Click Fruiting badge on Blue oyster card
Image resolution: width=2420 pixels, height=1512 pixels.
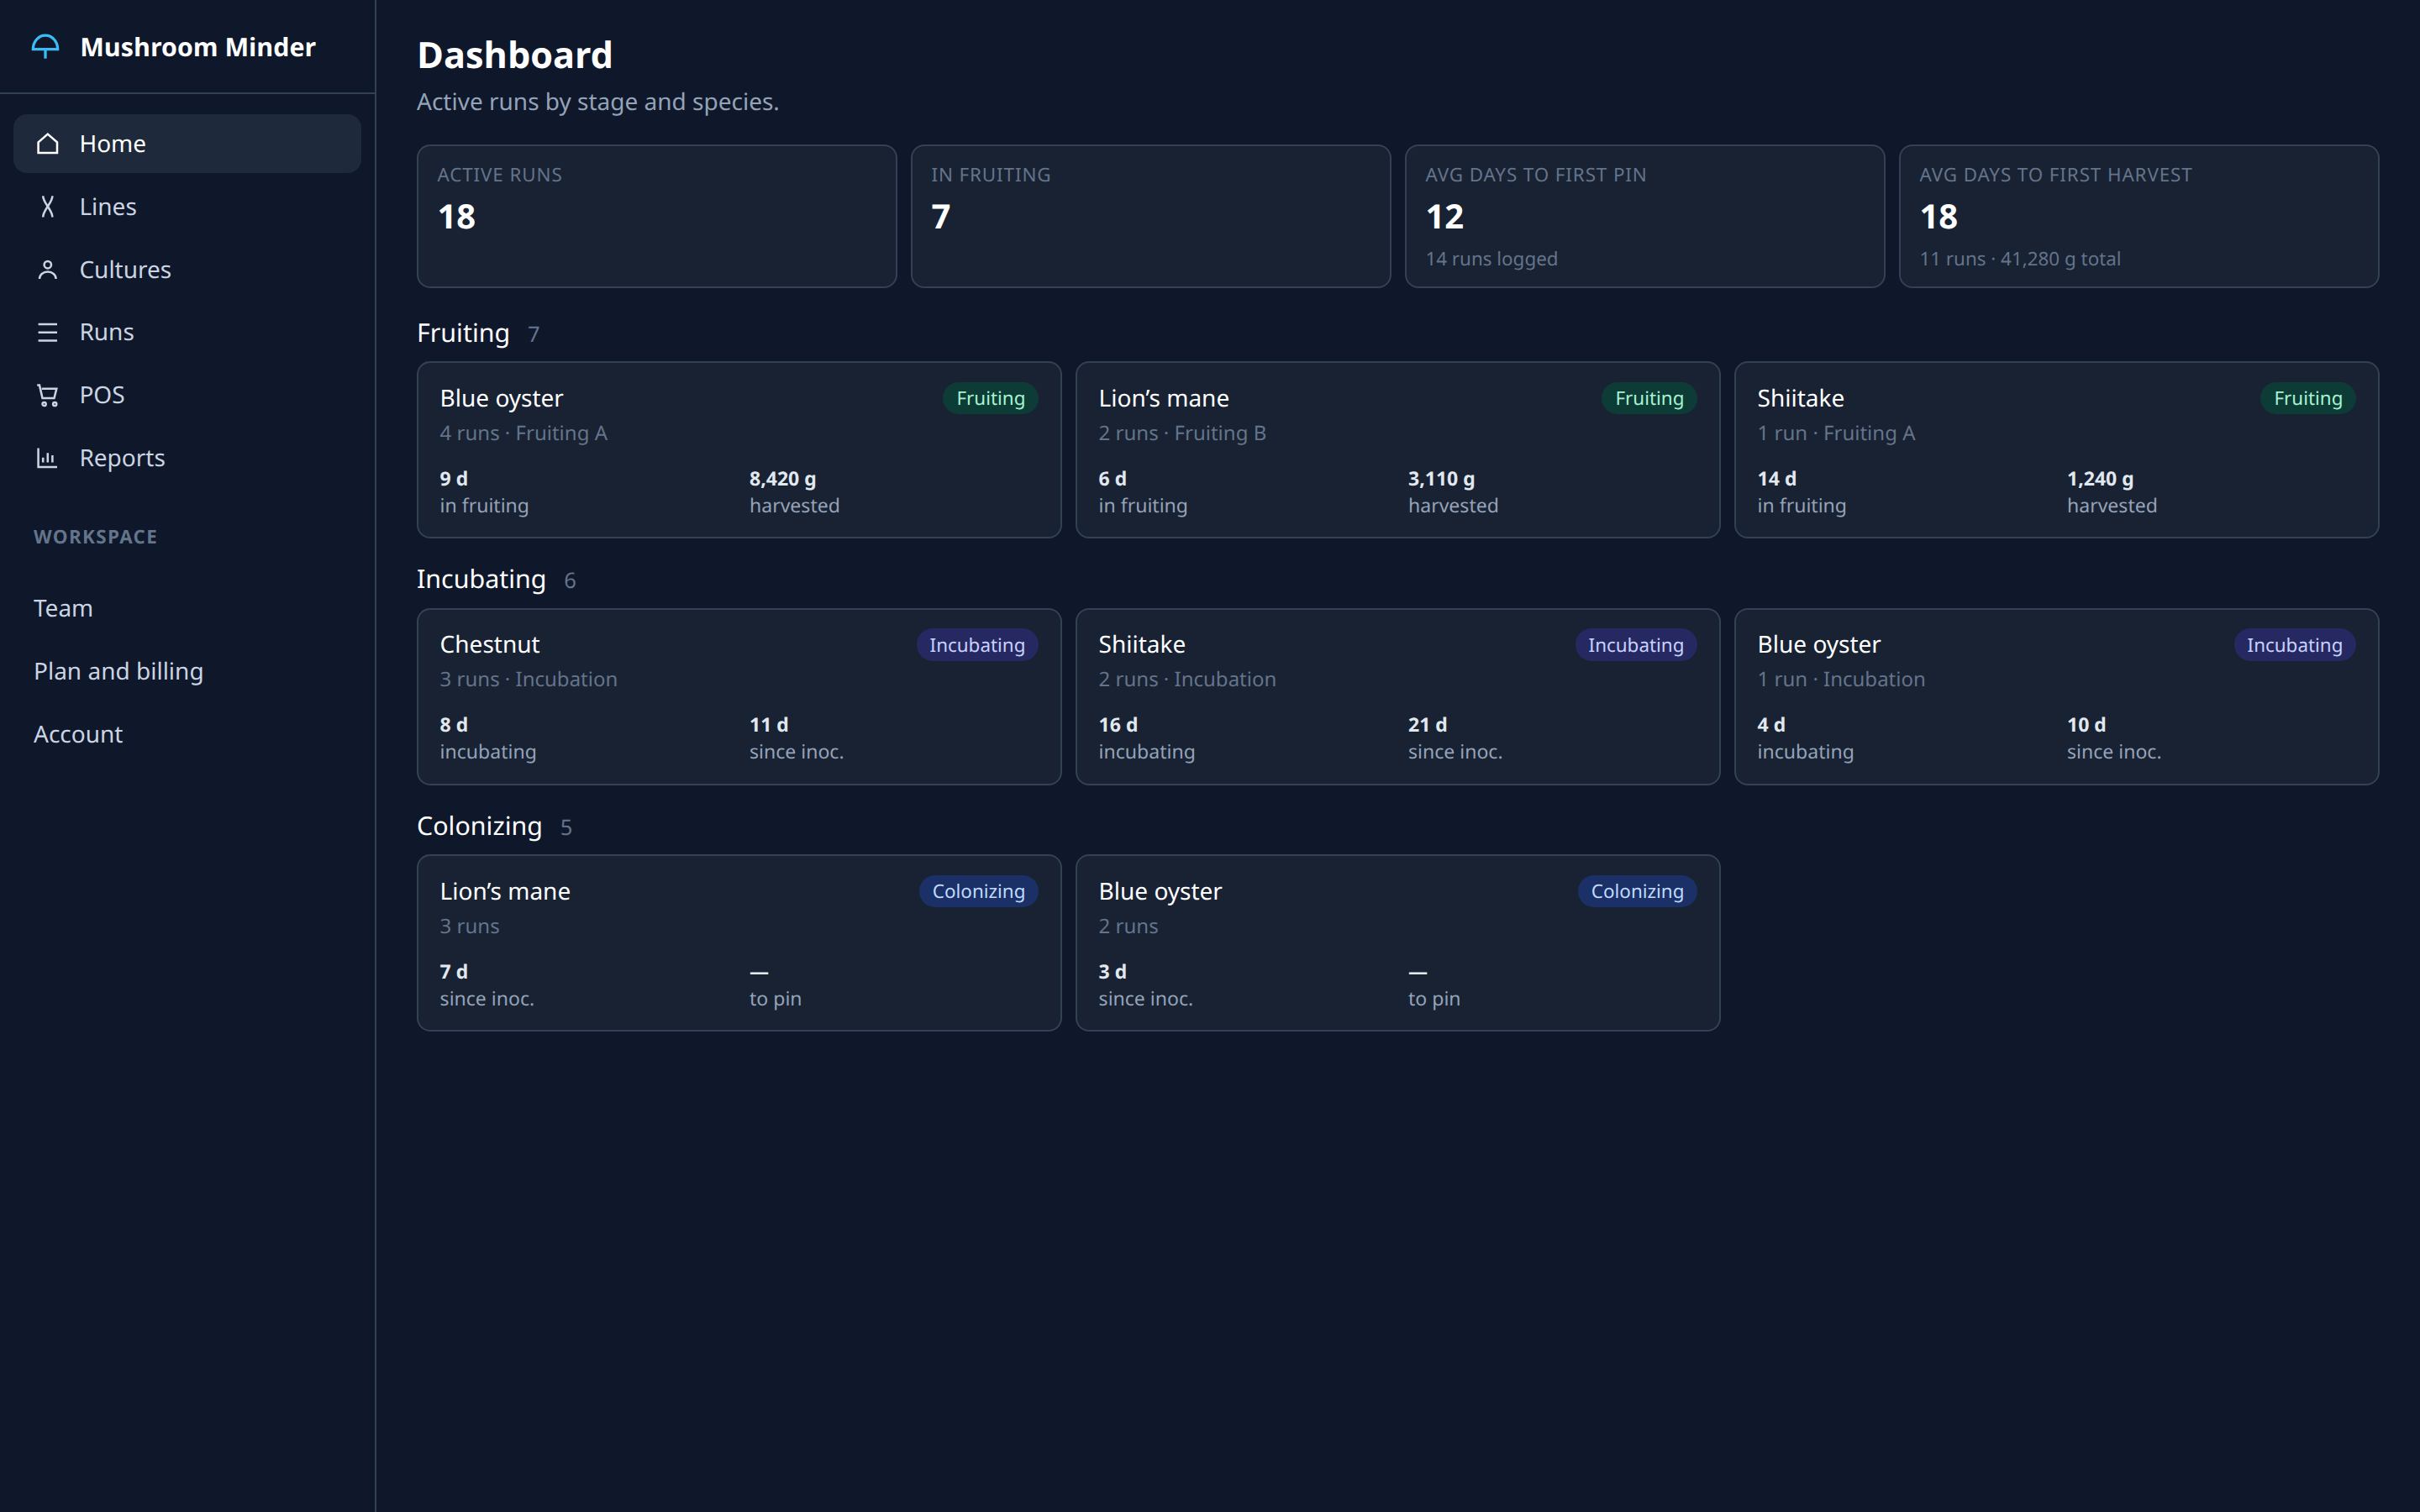pos(990,398)
